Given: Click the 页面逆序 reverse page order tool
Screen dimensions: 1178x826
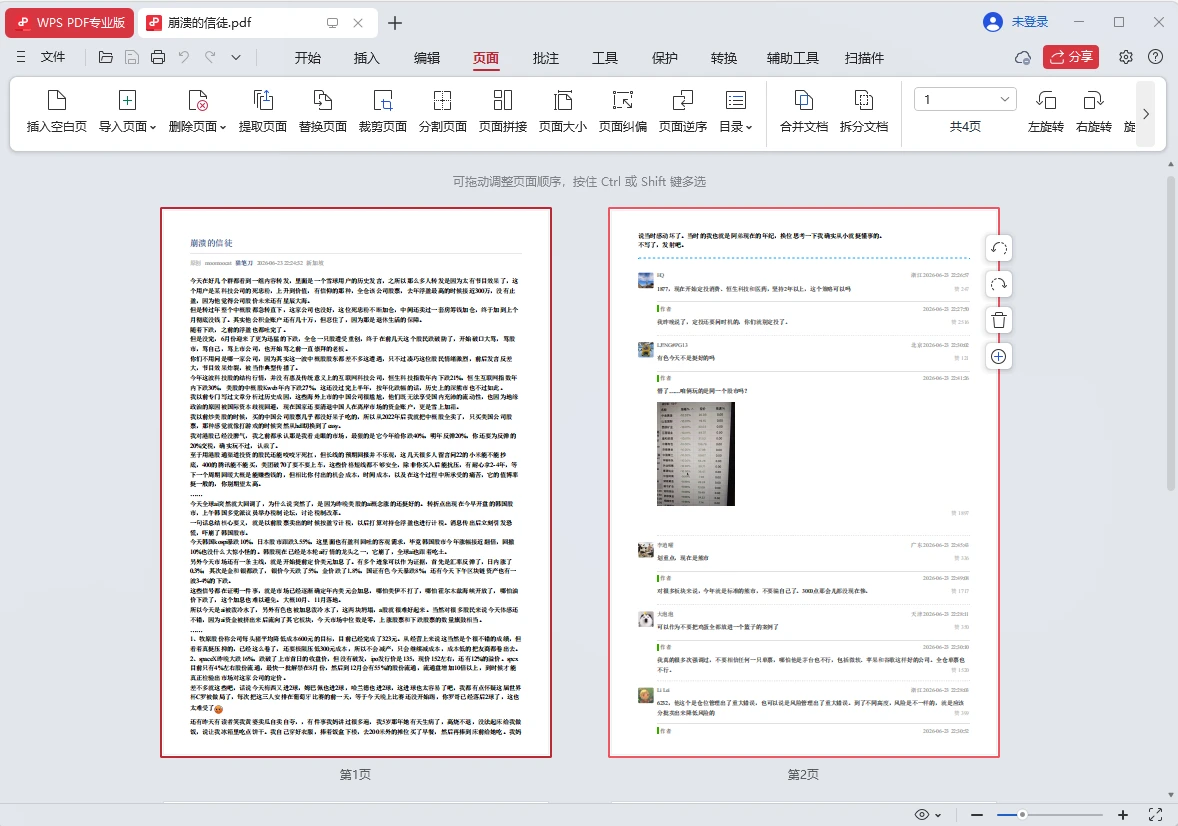Looking at the screenshot, I should point(683,111).
